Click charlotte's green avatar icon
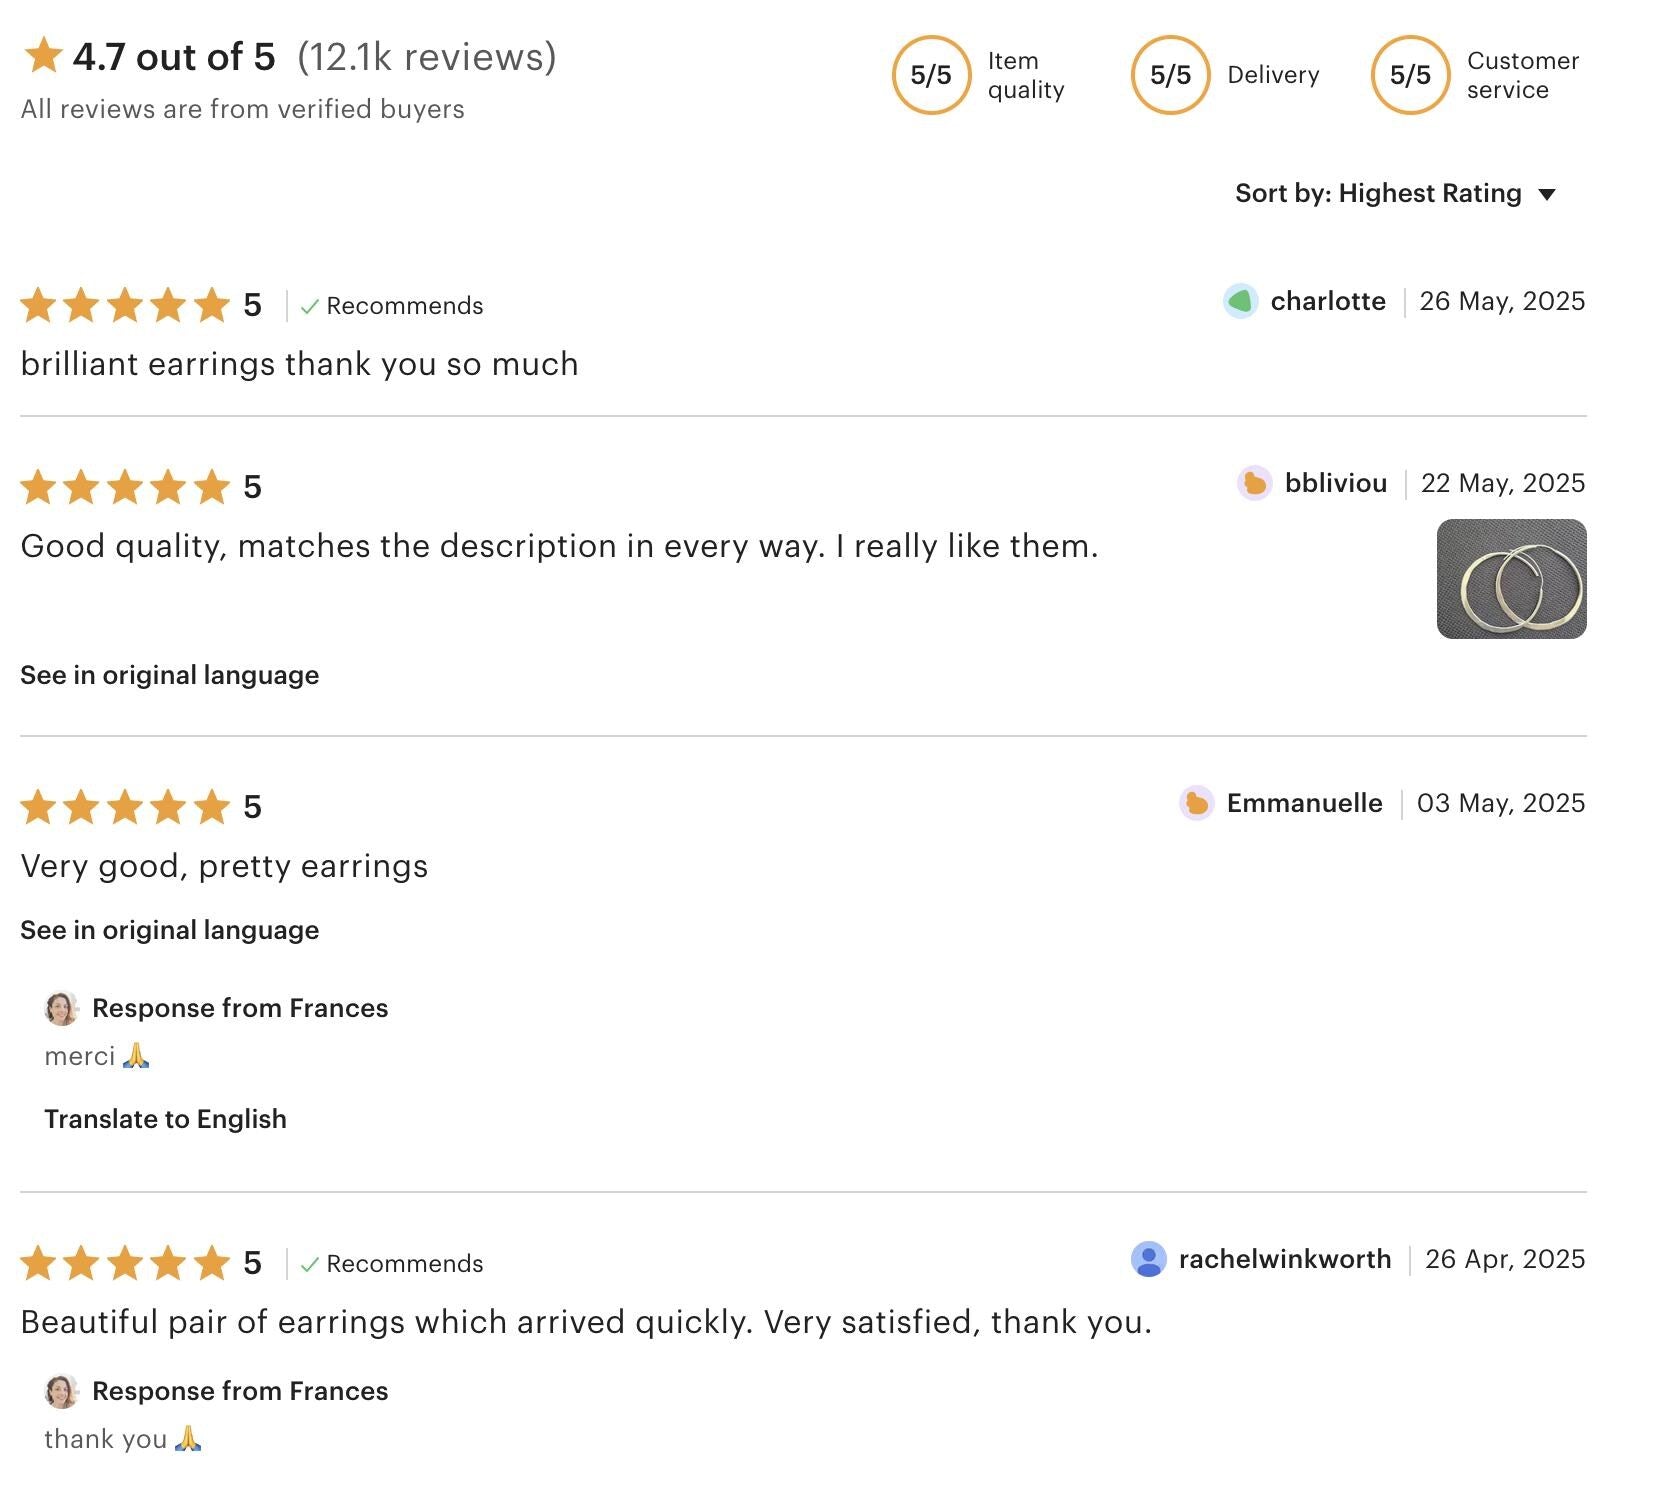The image size is (1661, 1498). 1240,301
